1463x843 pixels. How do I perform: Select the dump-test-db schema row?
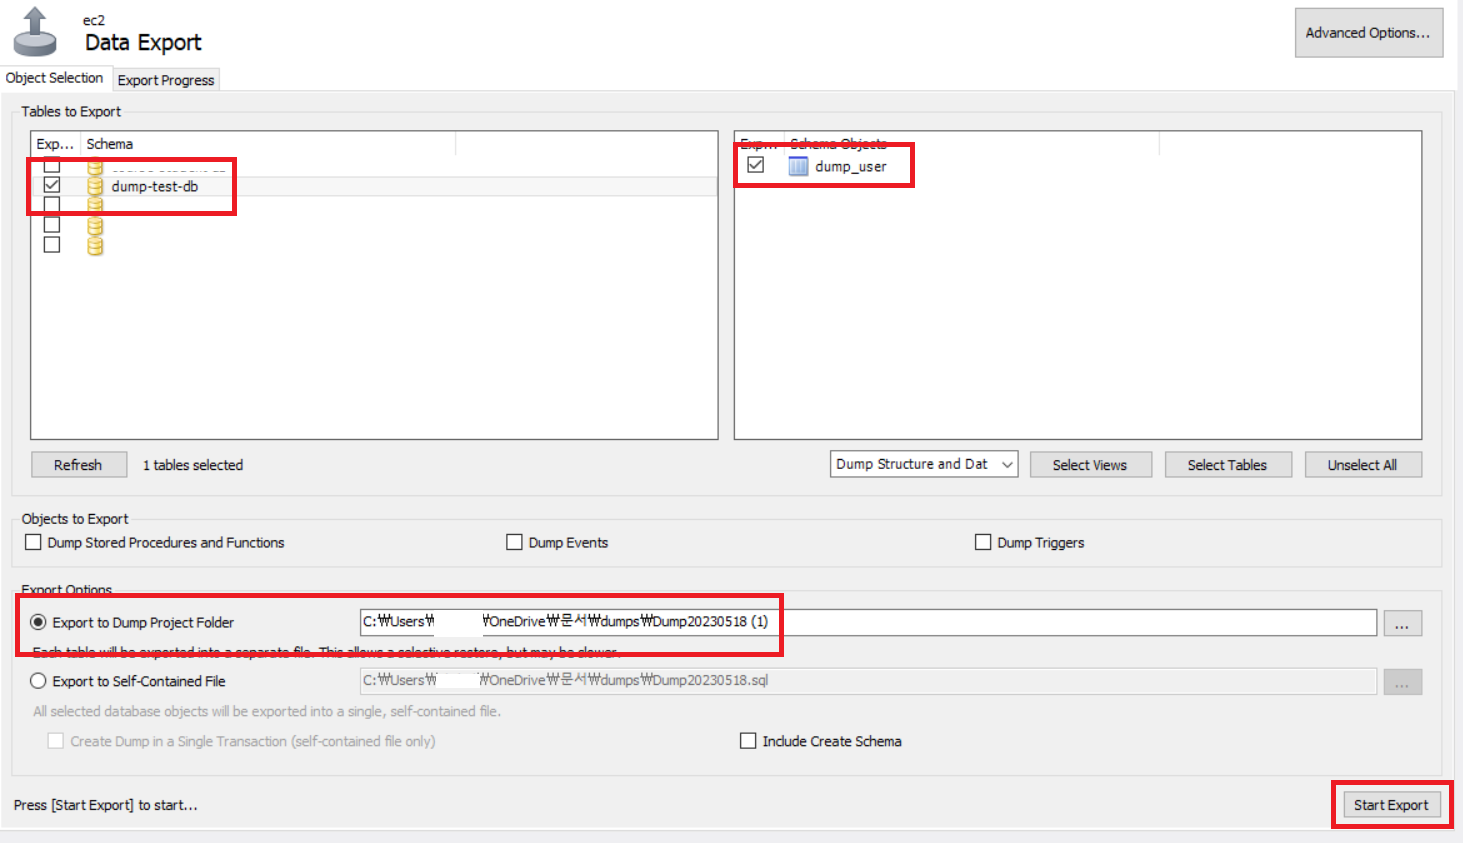pos(374,186)
